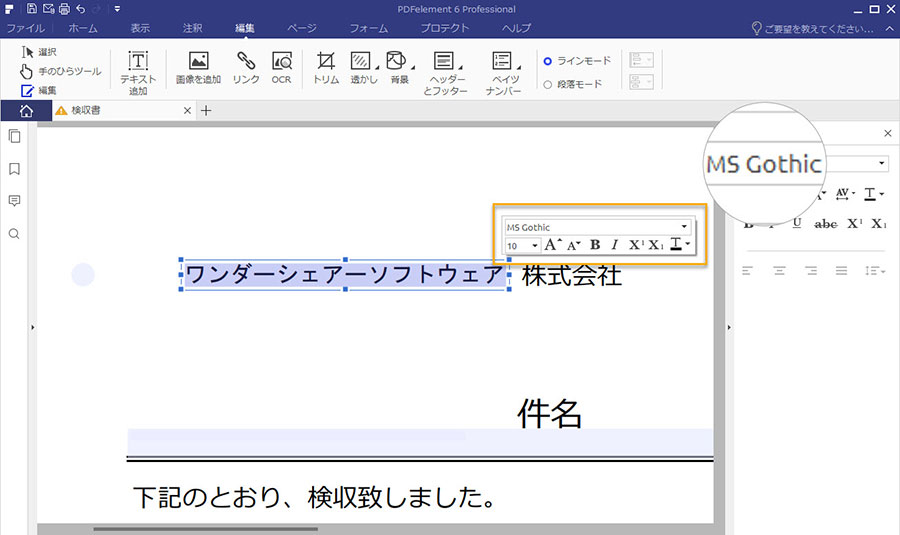Viewport: 900px width, 535px height.
Task: Add a new tab with the plus button
Action: [x=206, y=111]
